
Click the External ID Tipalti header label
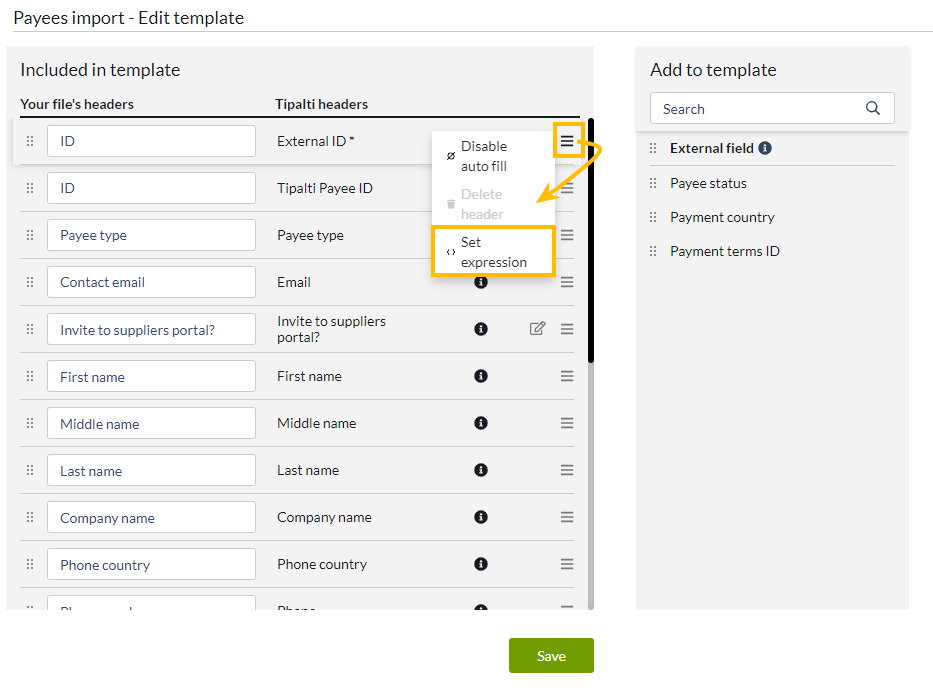[x=315, y=141]
